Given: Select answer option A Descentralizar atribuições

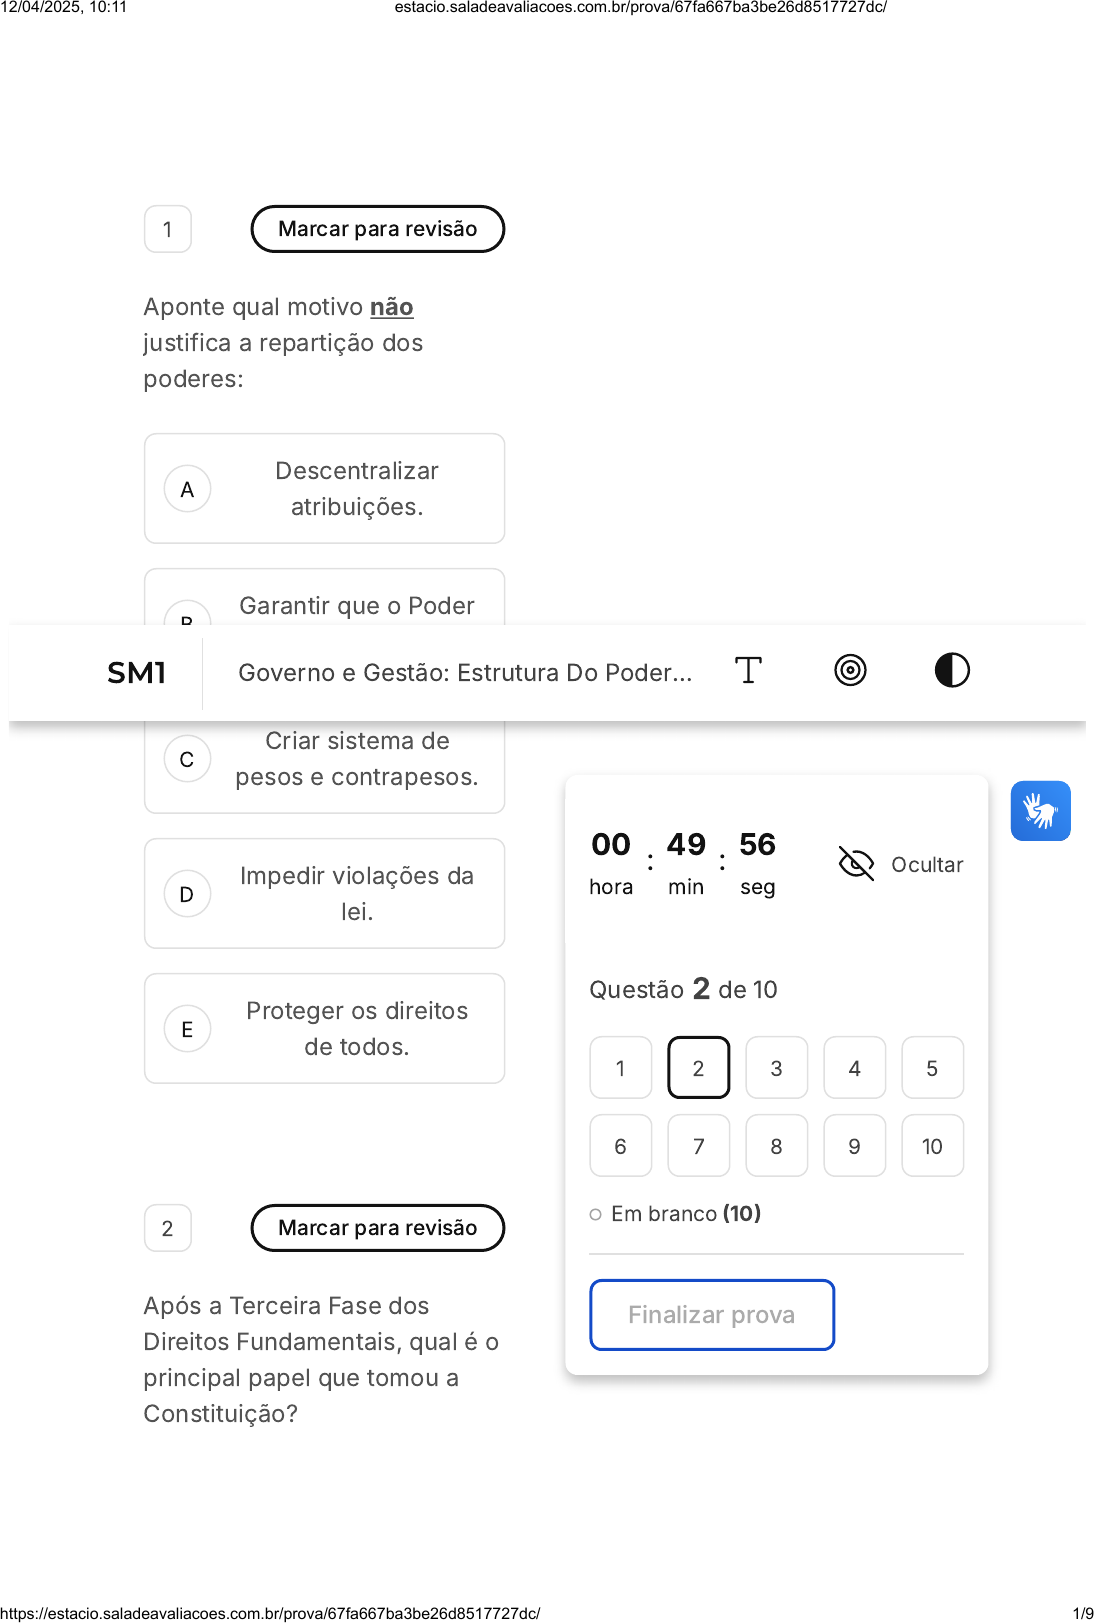Looking at the screenshot, I should 324,489.
